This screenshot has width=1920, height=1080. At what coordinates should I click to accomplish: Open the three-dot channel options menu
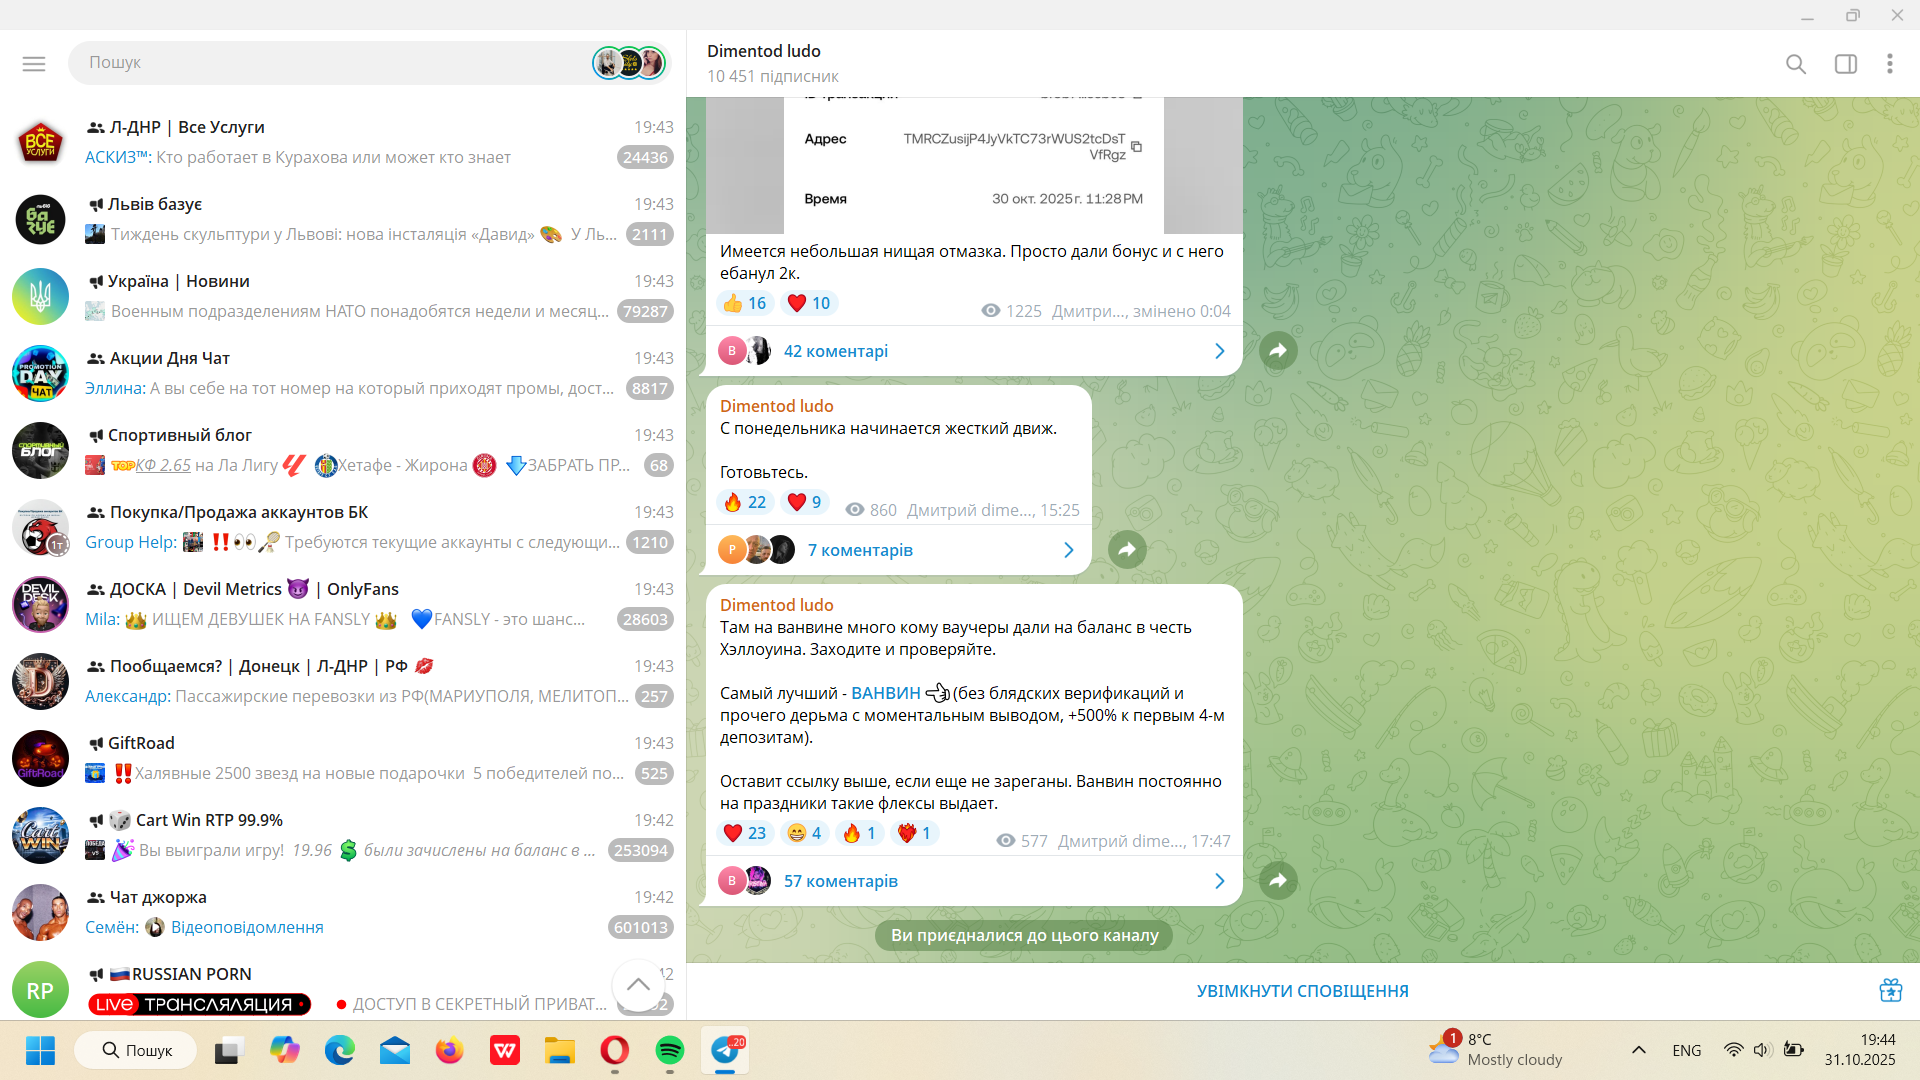point(1890,64)
